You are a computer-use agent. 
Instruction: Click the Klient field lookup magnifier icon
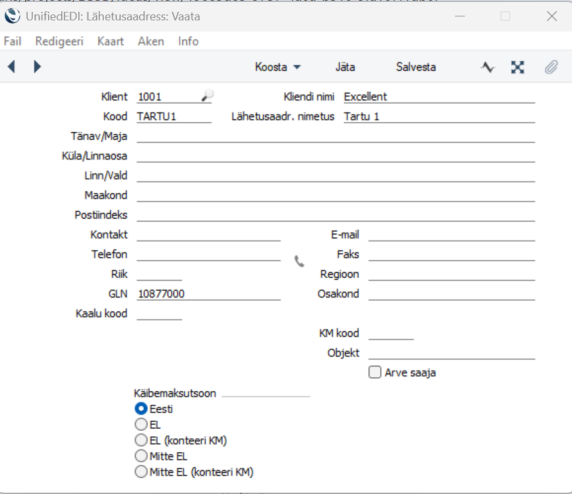pyautogui.click(x=207, y=96)
